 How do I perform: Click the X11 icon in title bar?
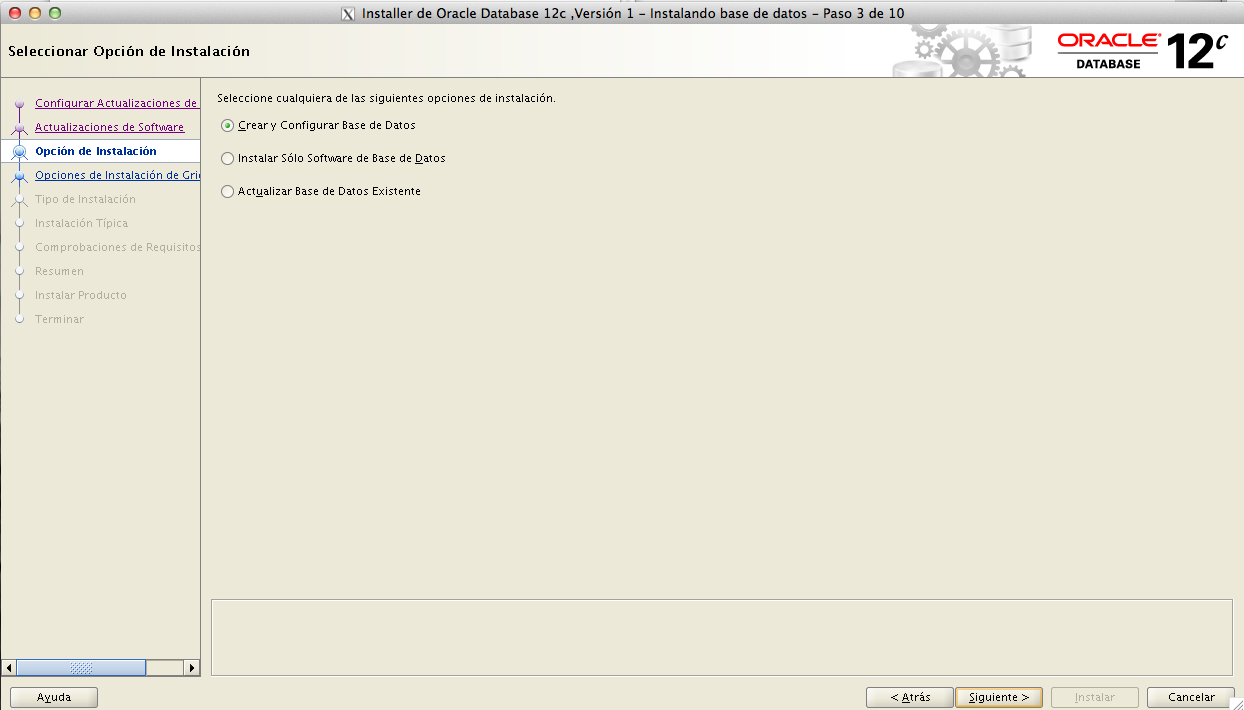click(348, 14)
